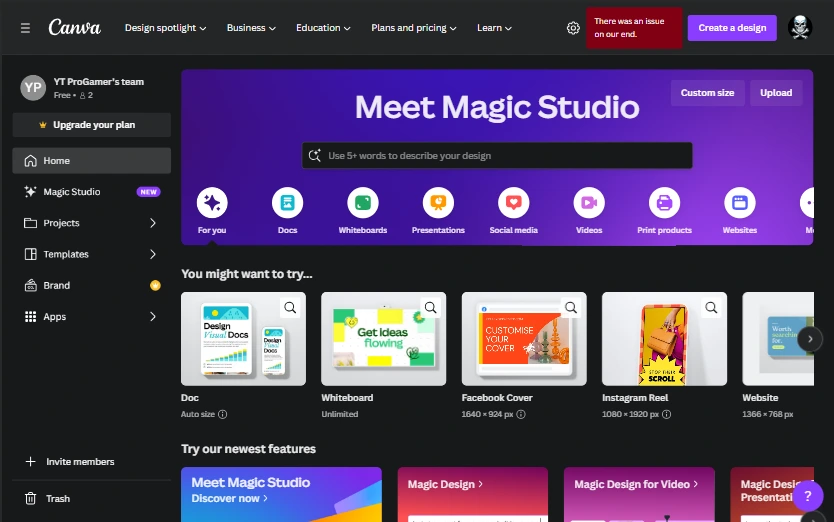Select the Videos category icon
This screenshot has width=834, height=522.
(589, 203)
